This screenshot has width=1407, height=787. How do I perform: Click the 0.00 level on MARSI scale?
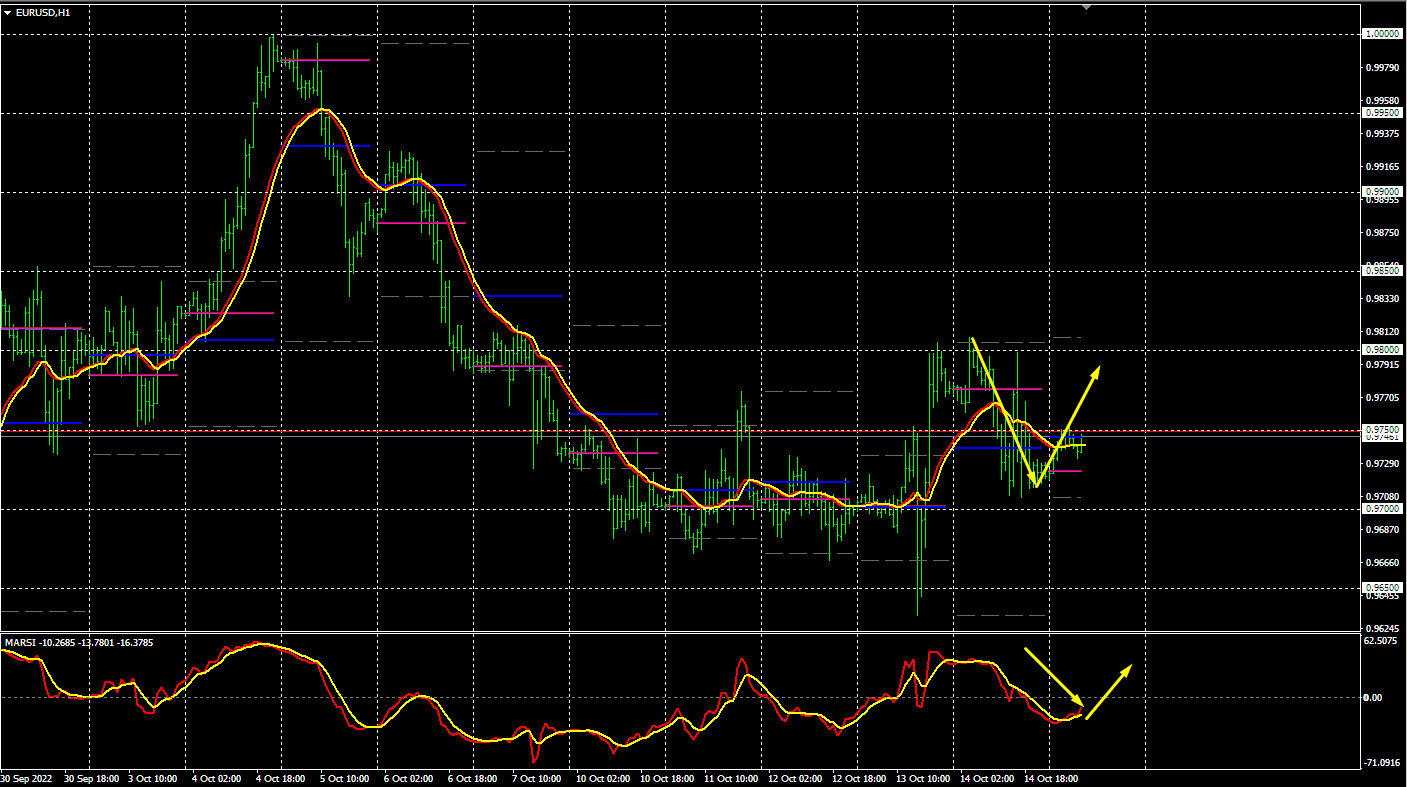coord(1373,698)
